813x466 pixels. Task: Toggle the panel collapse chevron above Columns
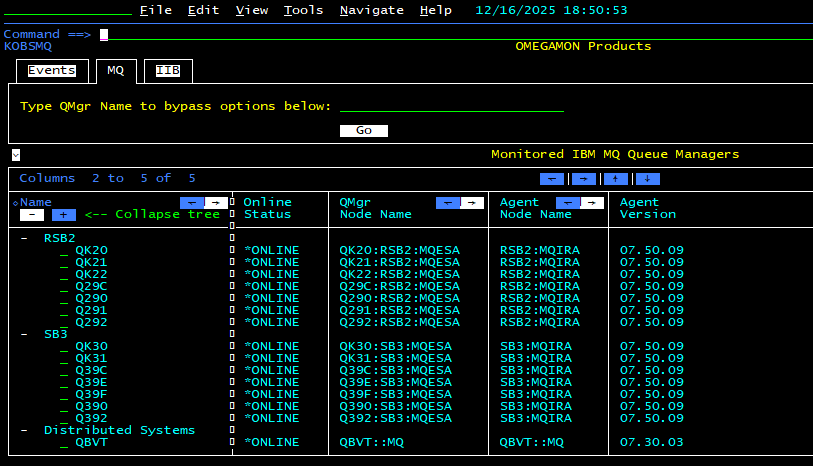tap(16, 155)
